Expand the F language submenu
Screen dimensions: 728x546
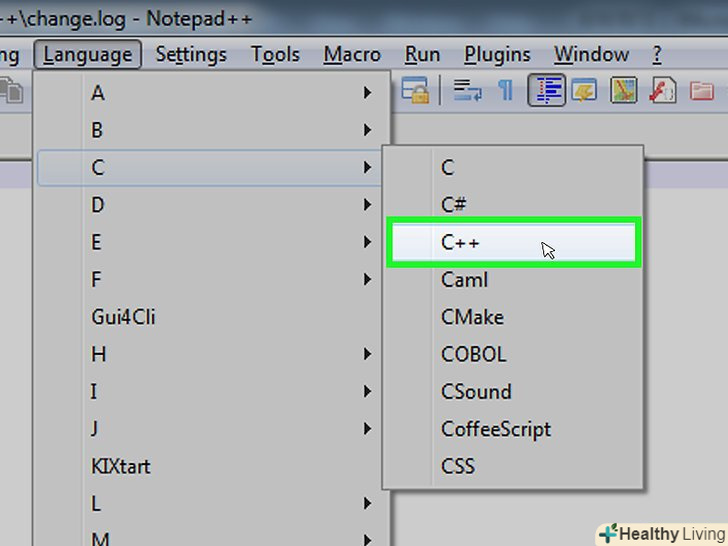coord(210,280)
